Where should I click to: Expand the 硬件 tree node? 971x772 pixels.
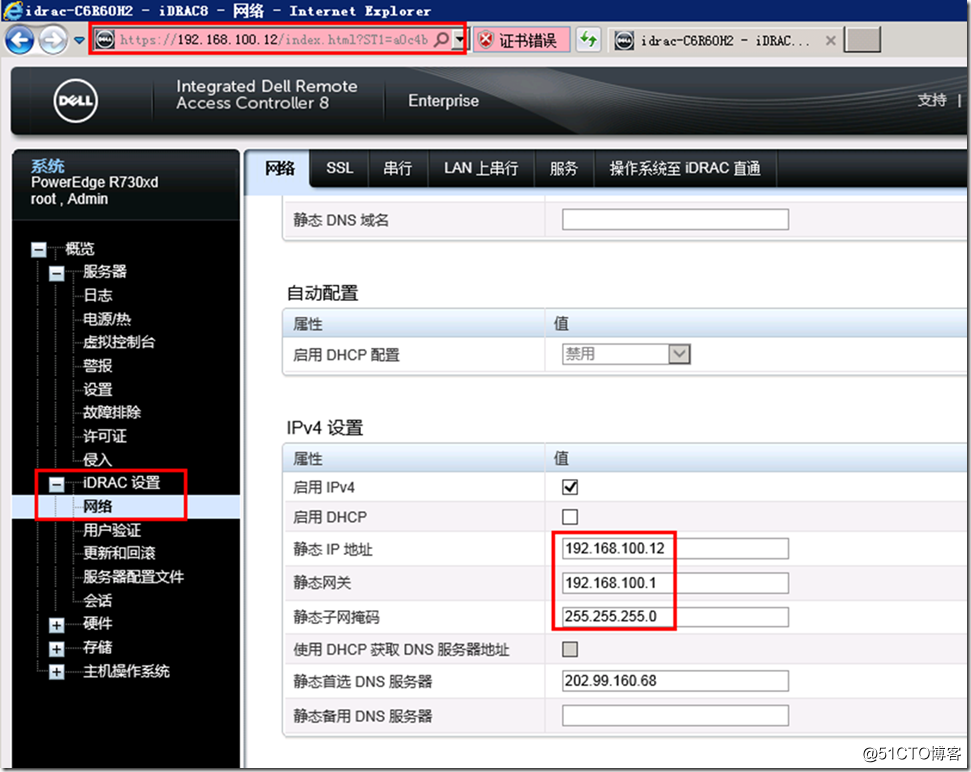tap(57, 624)
